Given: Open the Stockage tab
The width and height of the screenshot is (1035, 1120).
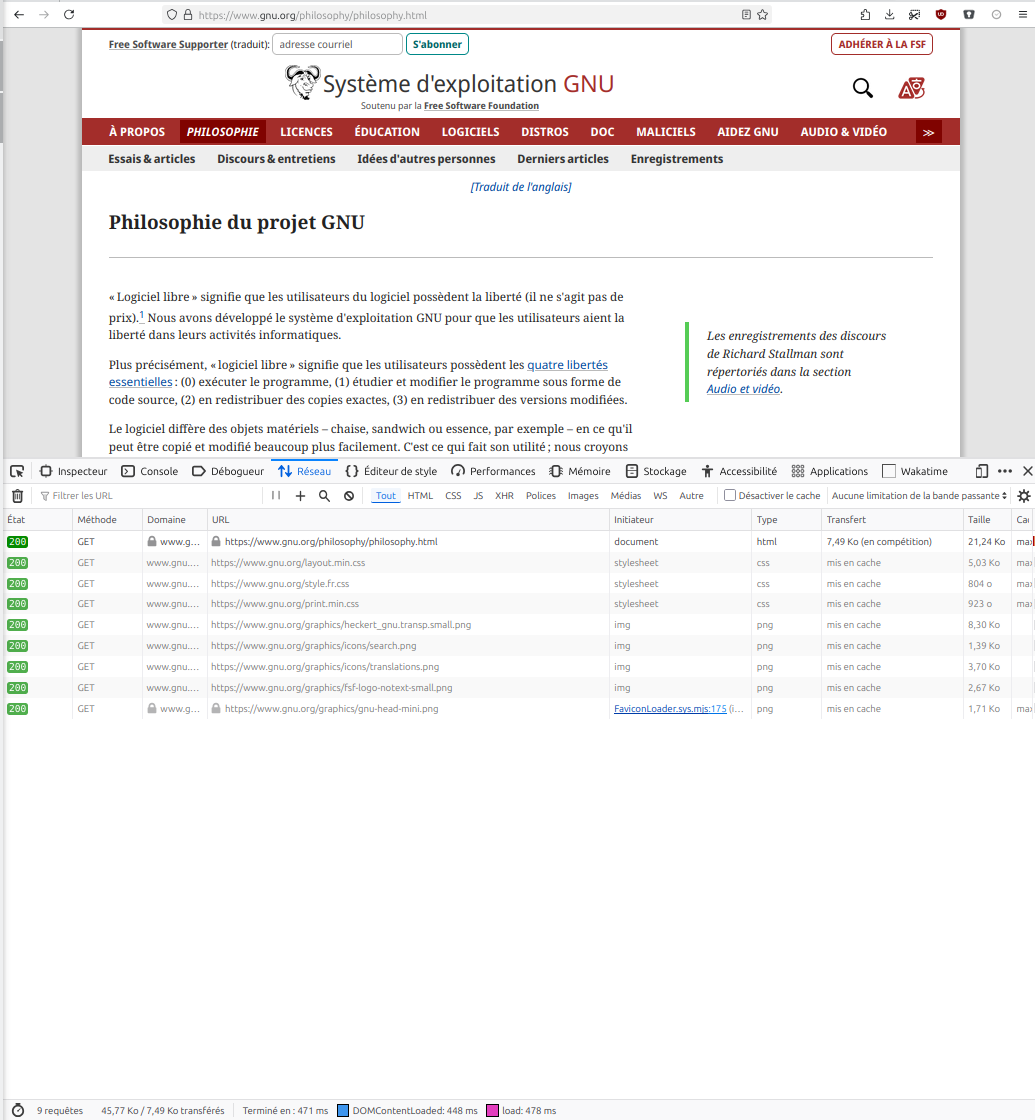Looking at the screenshot, I should [656, 471].
